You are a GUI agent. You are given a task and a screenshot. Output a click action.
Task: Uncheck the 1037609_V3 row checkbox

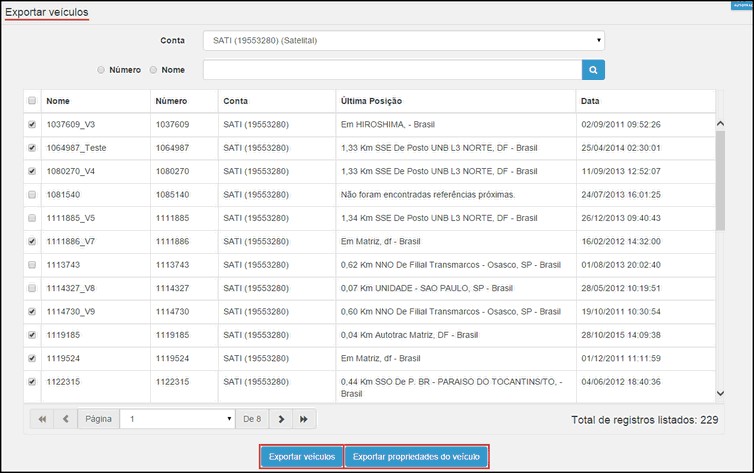click(32, 124)
